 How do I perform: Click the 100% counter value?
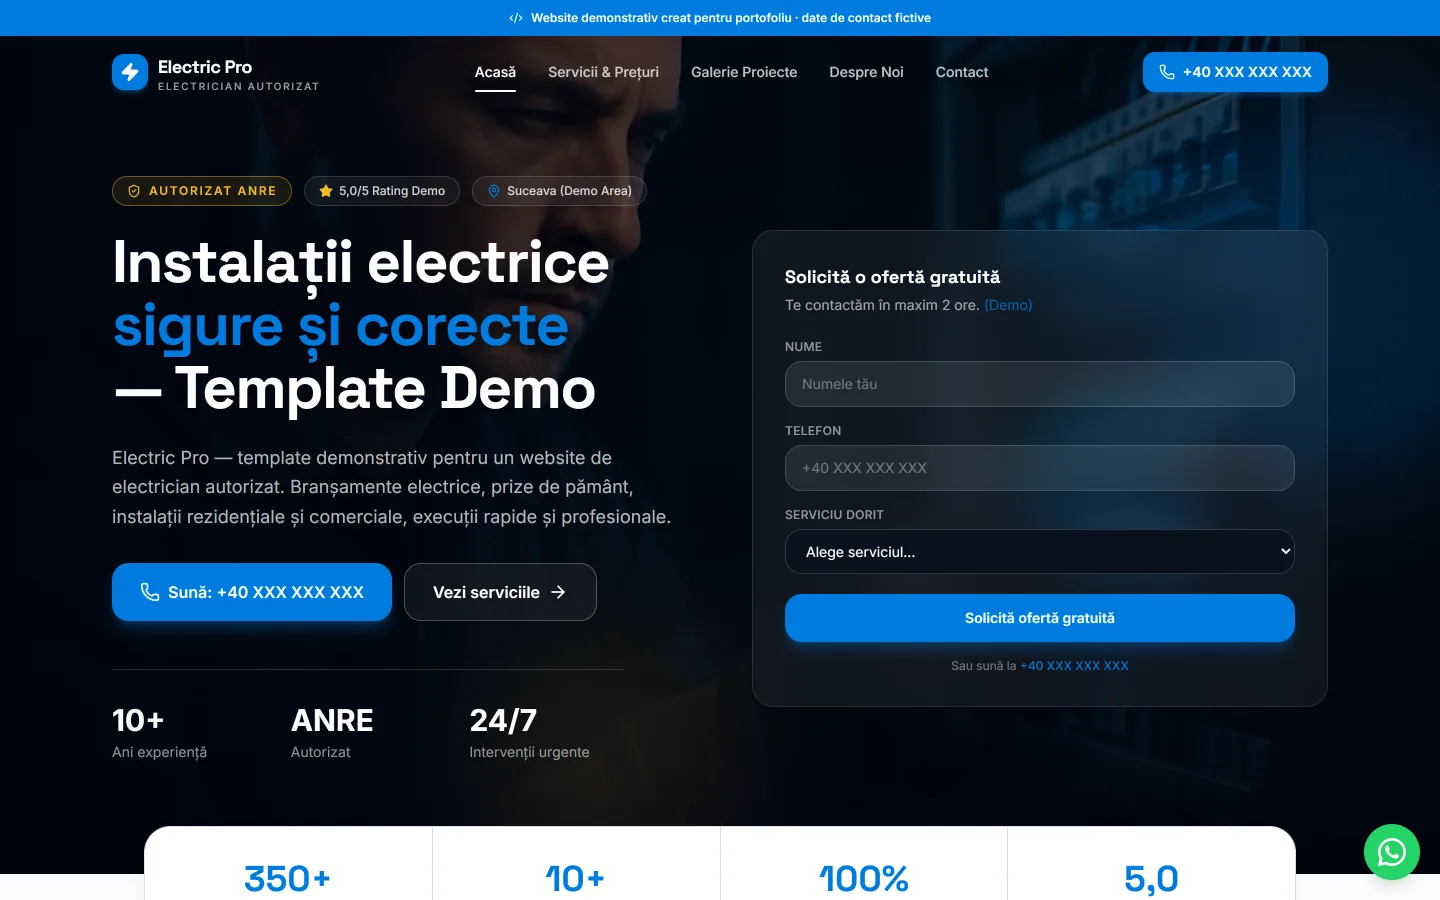[x=864, y=879]
